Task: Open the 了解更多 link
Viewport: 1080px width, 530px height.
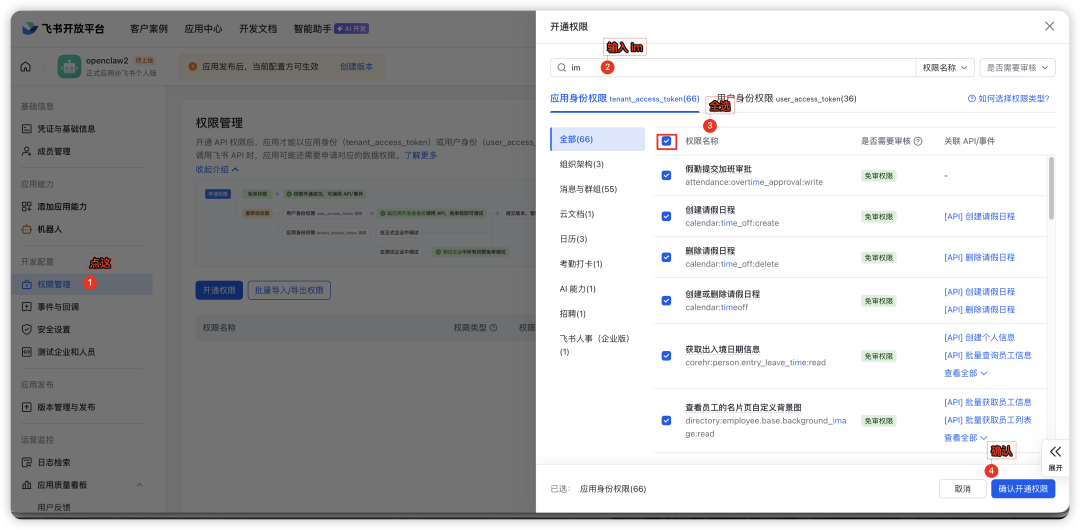Action: click(420, 155)
